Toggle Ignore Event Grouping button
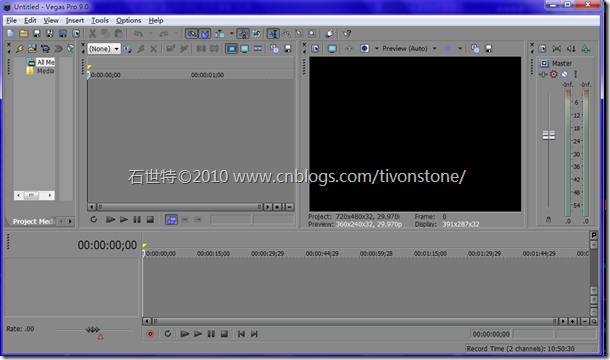 point(256,34)
